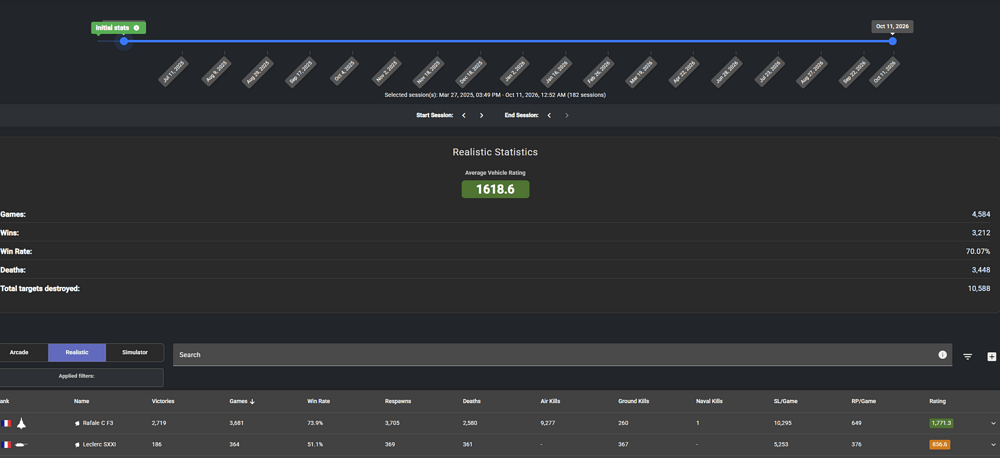This screenshot has height=458, width=1000.
Task: Select the Realistic mode tab
Action: 77,352
